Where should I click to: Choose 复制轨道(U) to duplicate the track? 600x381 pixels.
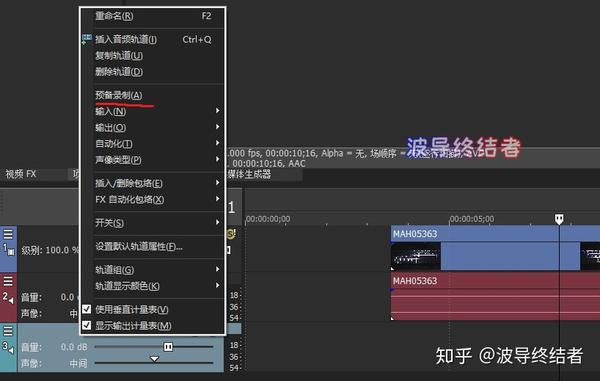click(153, 56)
